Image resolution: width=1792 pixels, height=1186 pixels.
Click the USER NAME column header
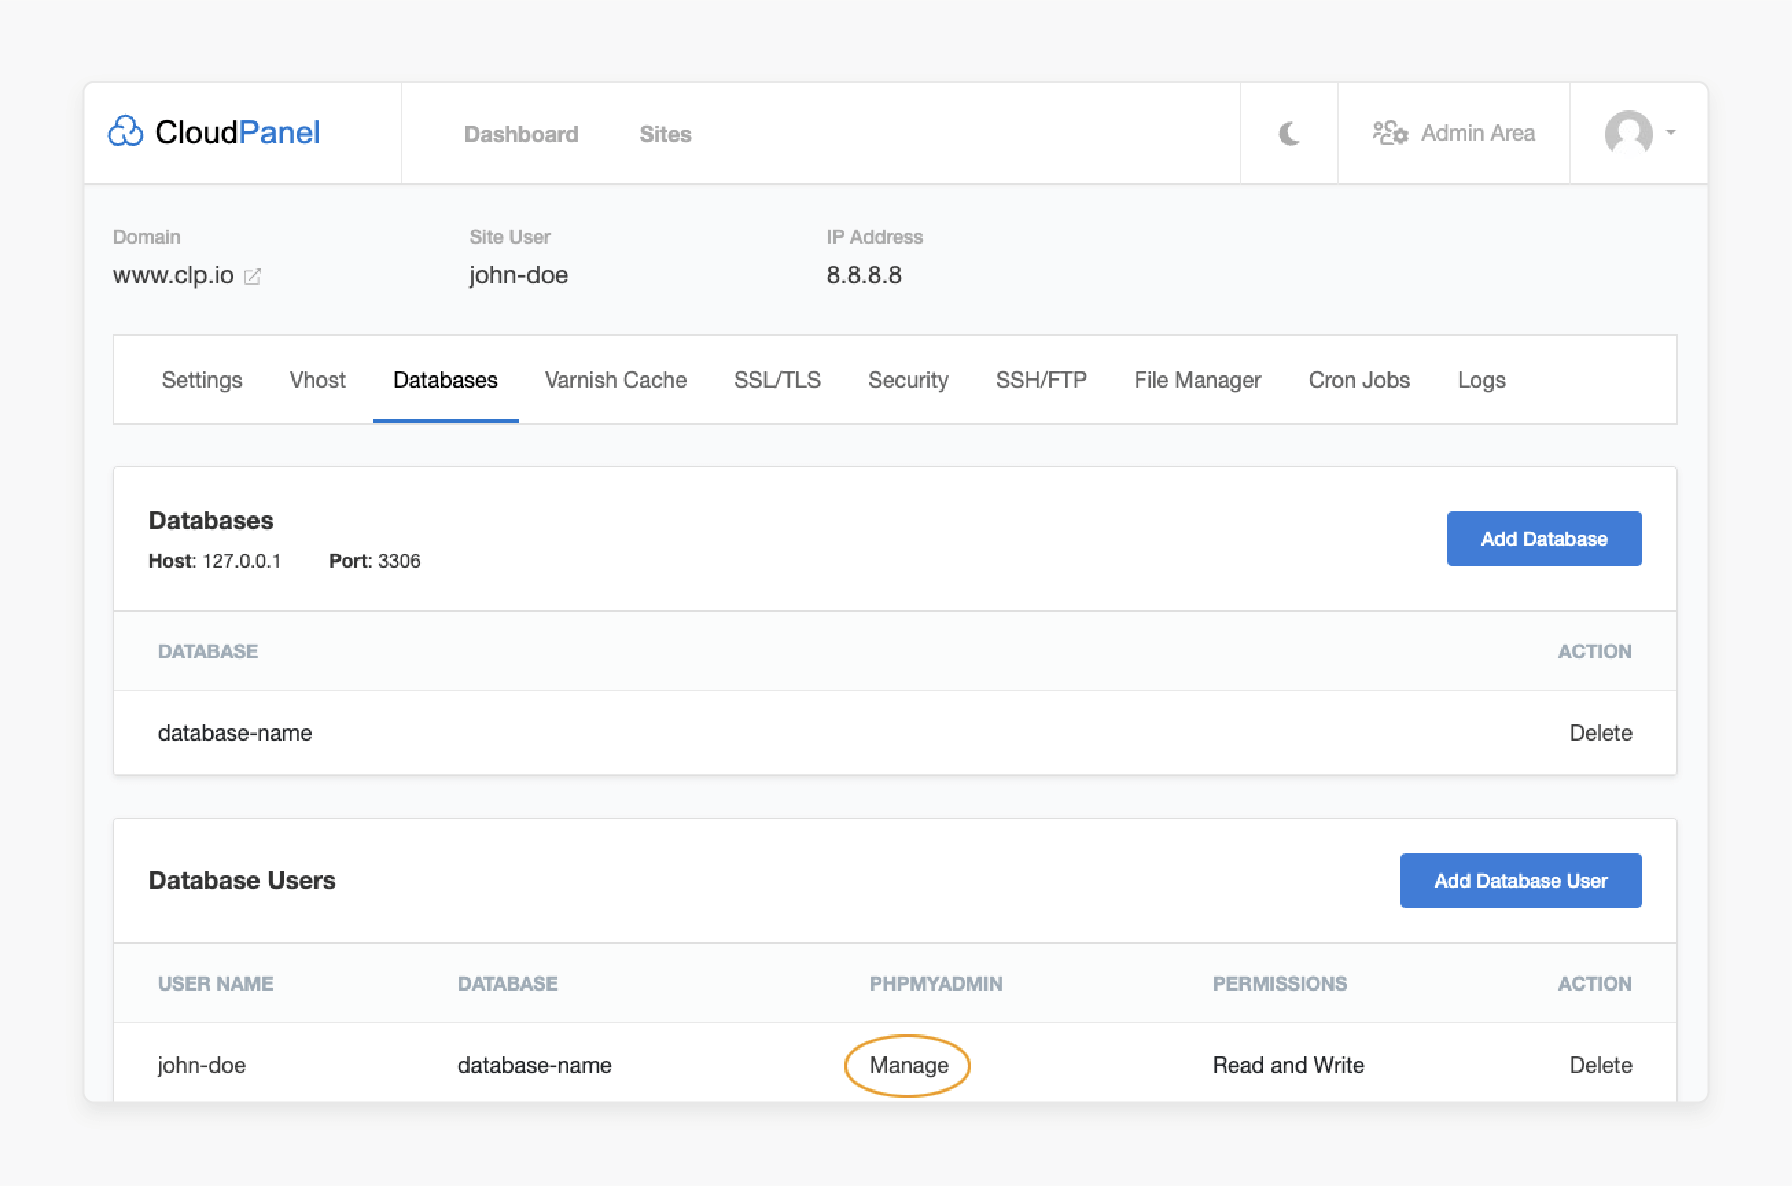point(215,984)
